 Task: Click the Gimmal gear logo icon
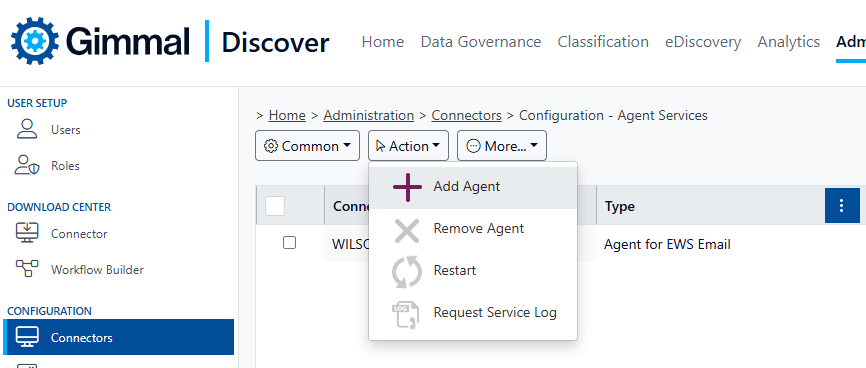[34, 41]
